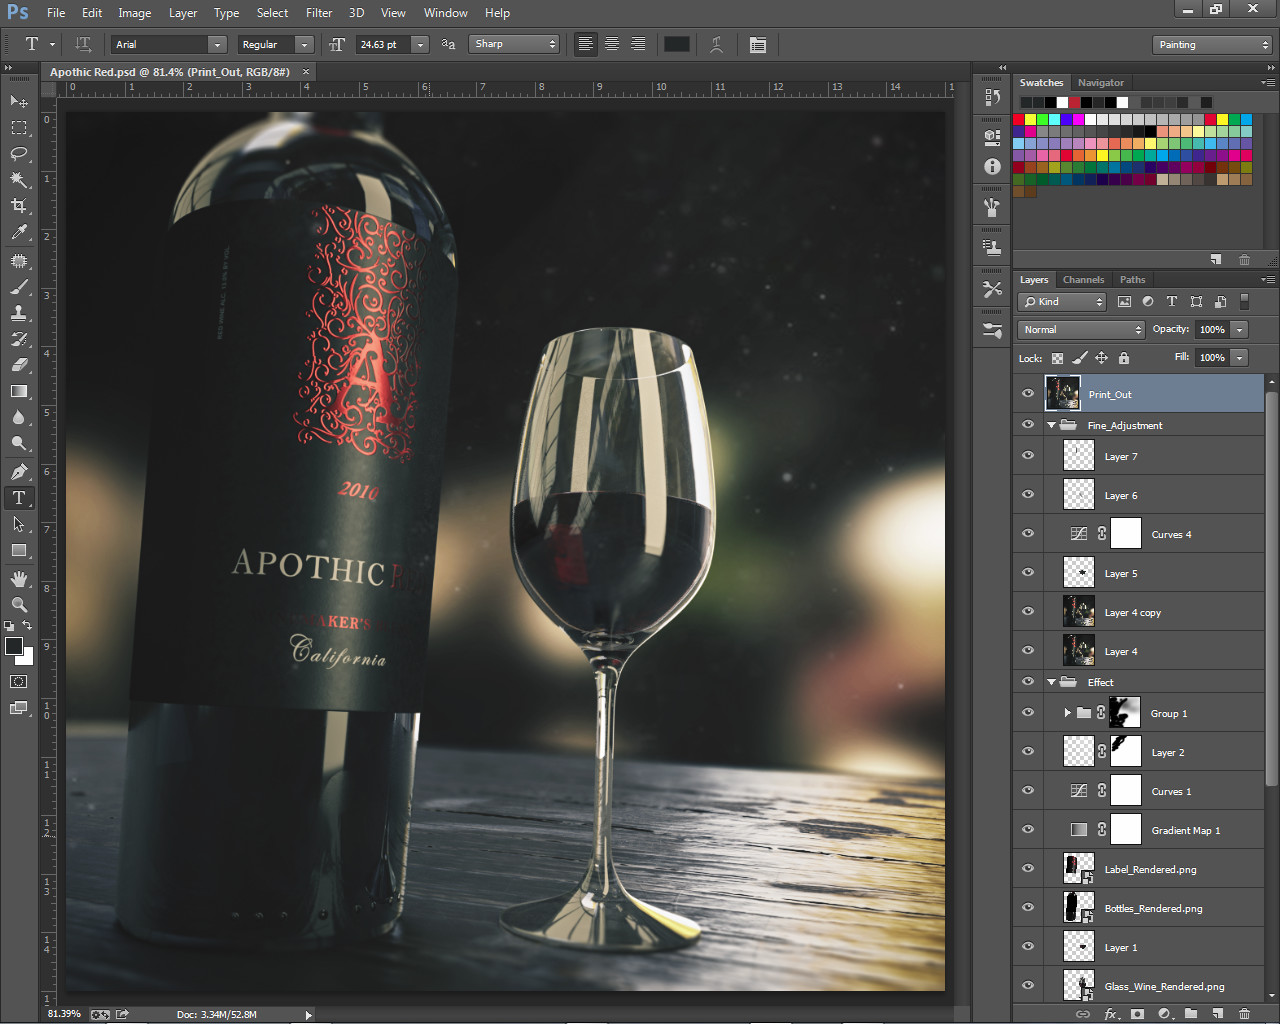Image resolution: width=1280 pixels, height=1024 pixels.
Task: Open the Painting workspace dropdown
Action: click(1212, 45)
